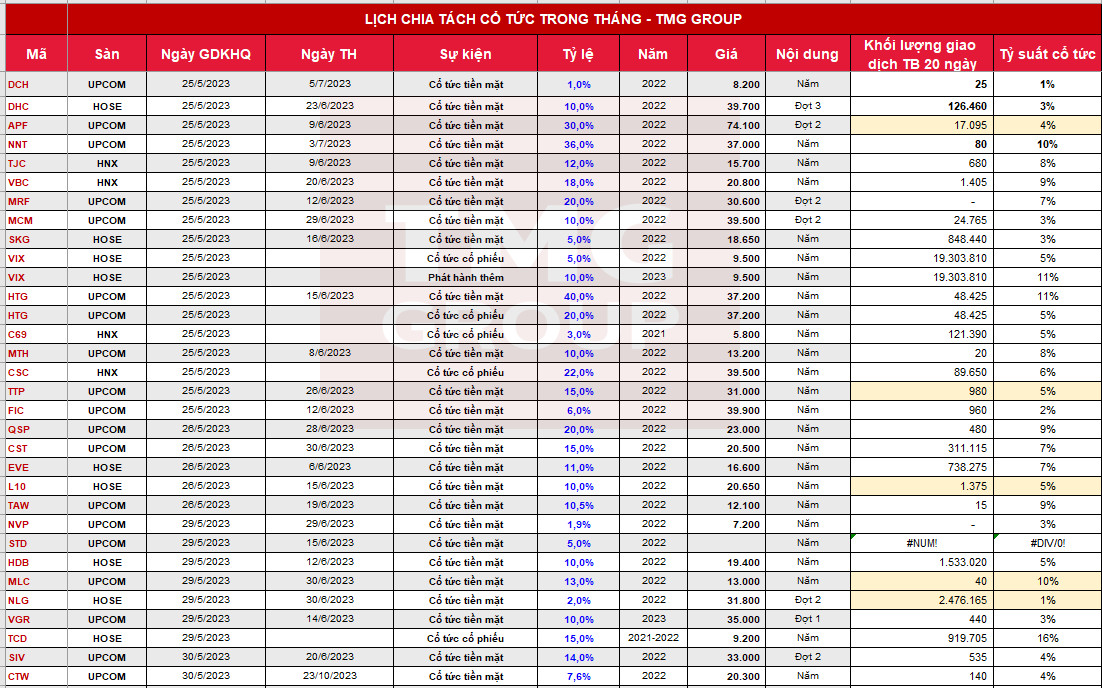Click the ratio cell '36,0%'
This screenshot has width=1102, height=688.
(x=578, y=145)
